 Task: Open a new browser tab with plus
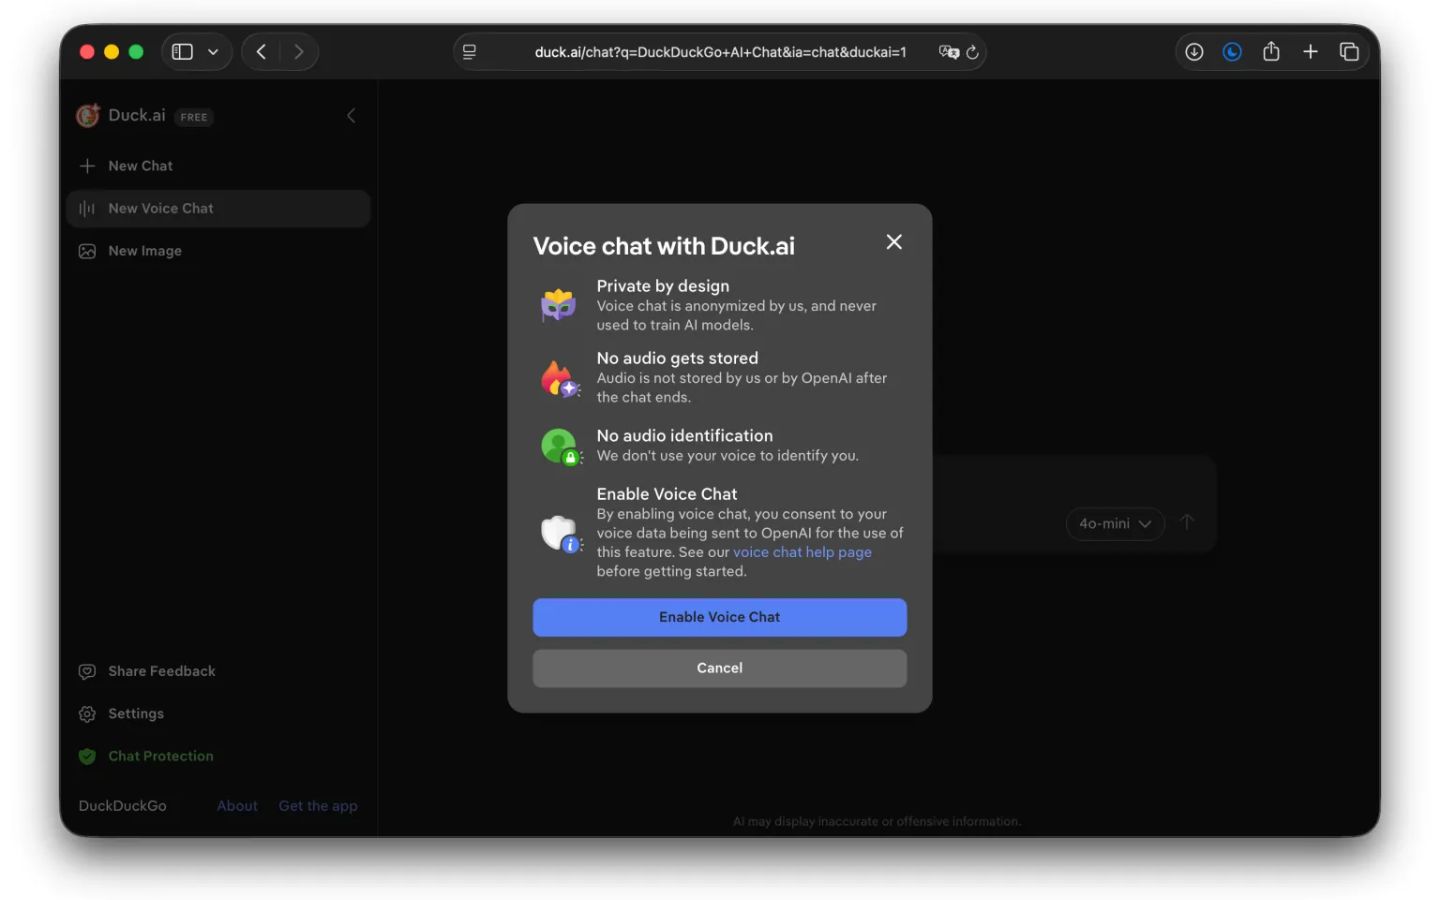tap(1310, 52)
